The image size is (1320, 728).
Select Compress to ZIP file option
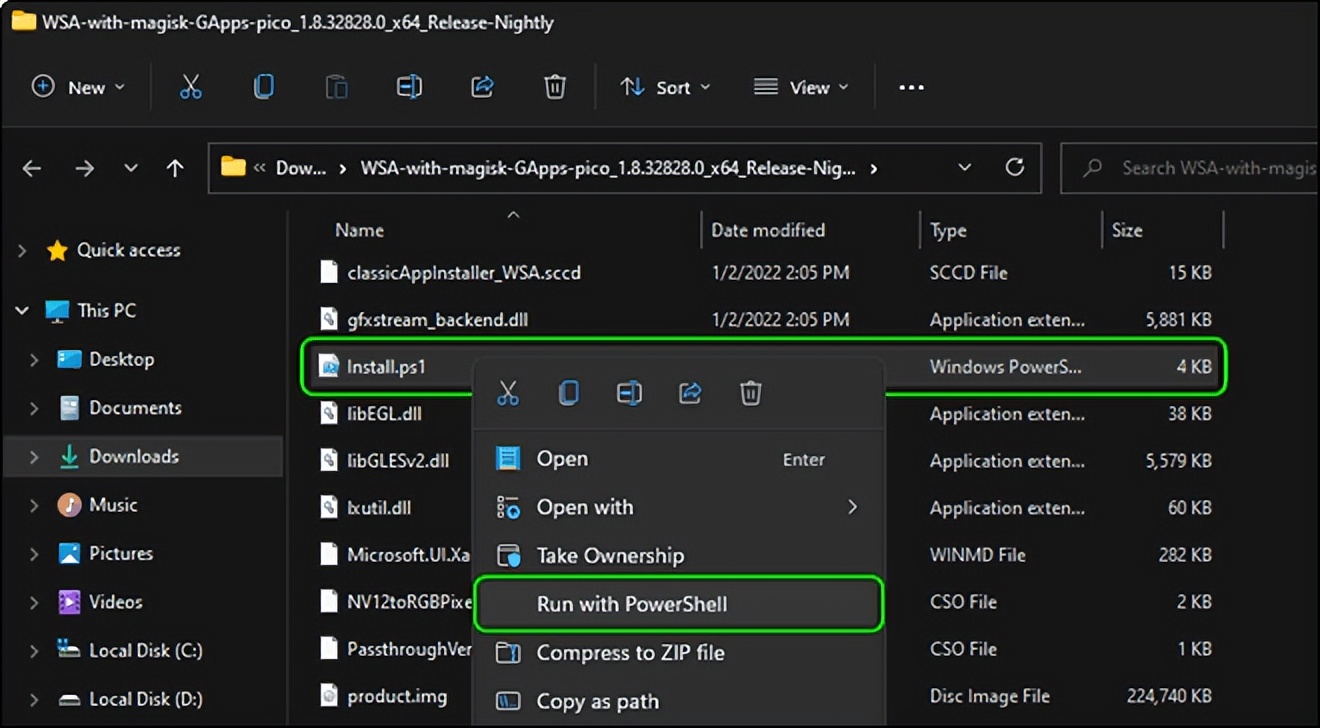click(x=630, y=653)
